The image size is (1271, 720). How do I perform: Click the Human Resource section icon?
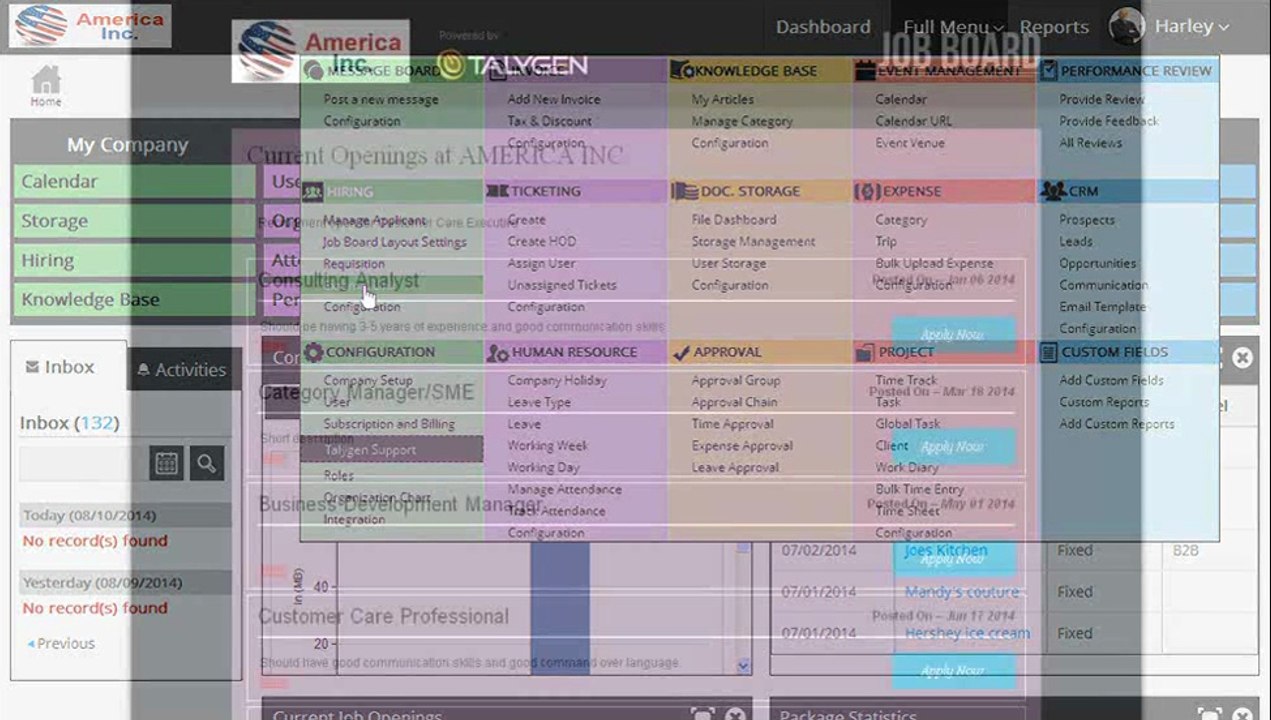tap(497, 352)
